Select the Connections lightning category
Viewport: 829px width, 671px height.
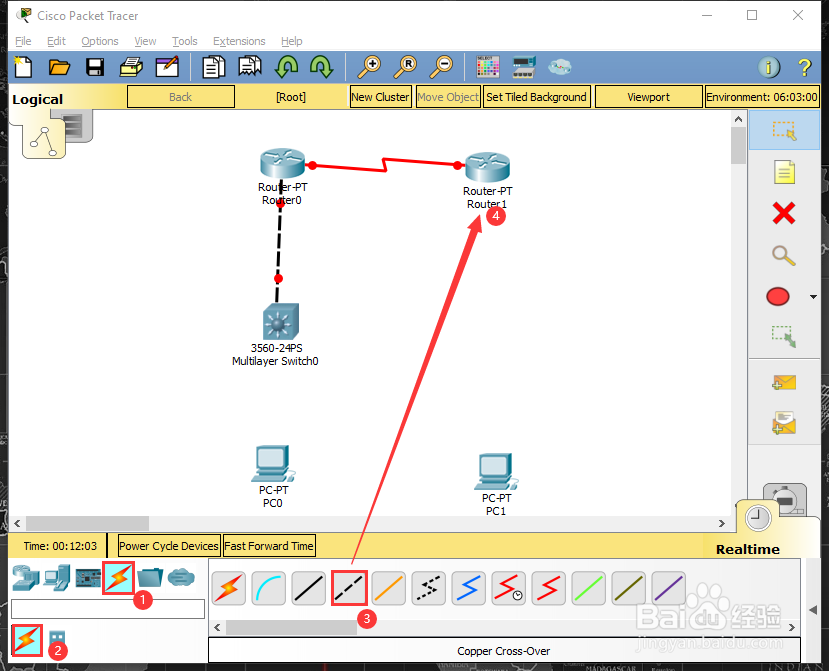119,577
